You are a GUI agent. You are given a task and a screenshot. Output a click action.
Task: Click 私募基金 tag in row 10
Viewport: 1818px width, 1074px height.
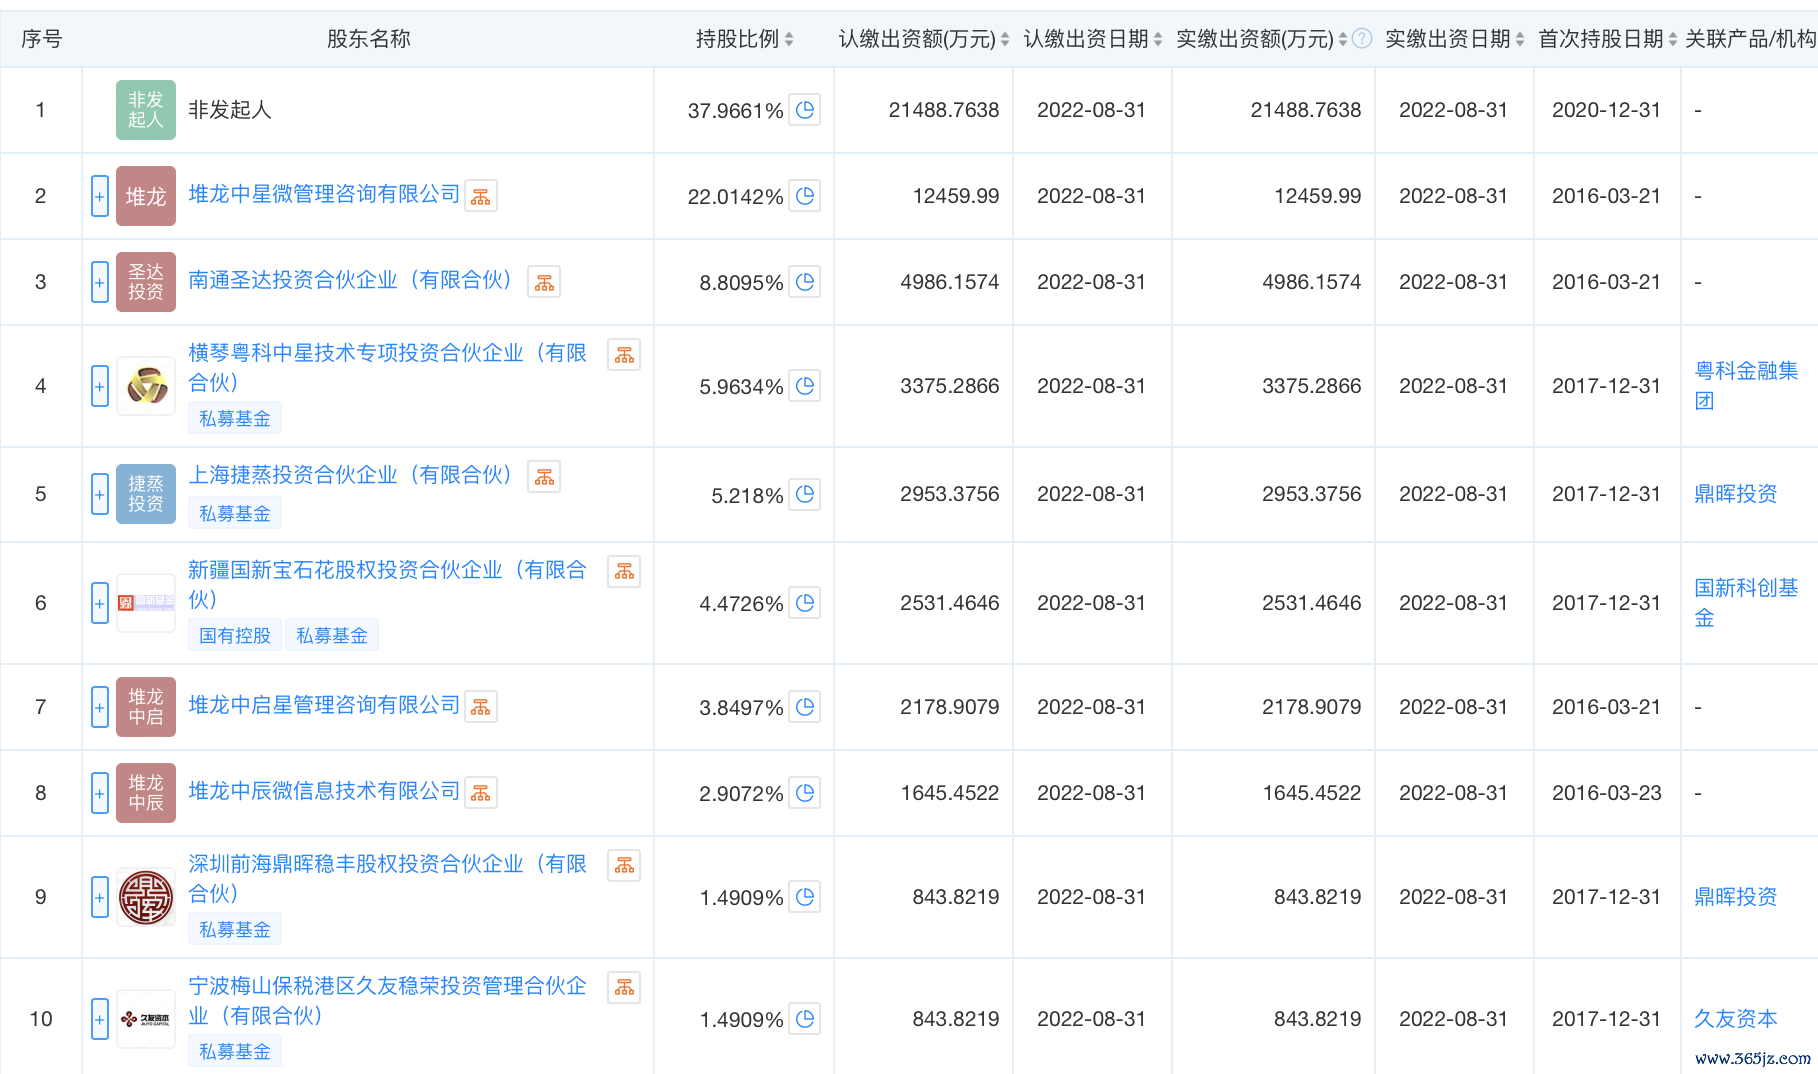pos(235,1052)
